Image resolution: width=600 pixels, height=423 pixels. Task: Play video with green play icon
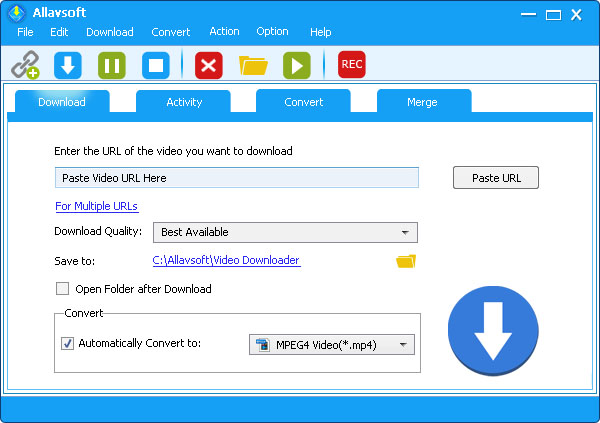tap(296, 66)
